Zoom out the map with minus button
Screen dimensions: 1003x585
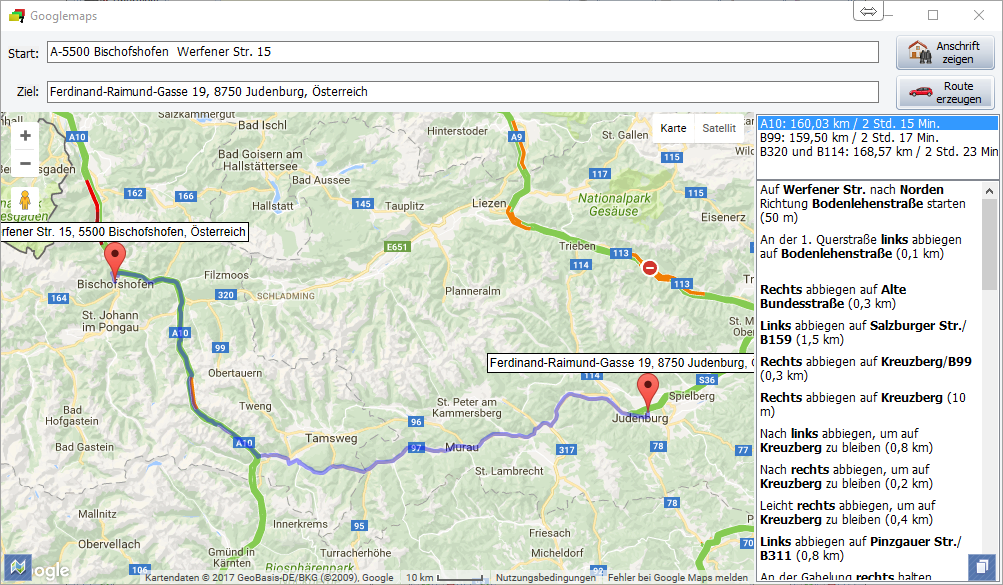coord(25,163)
